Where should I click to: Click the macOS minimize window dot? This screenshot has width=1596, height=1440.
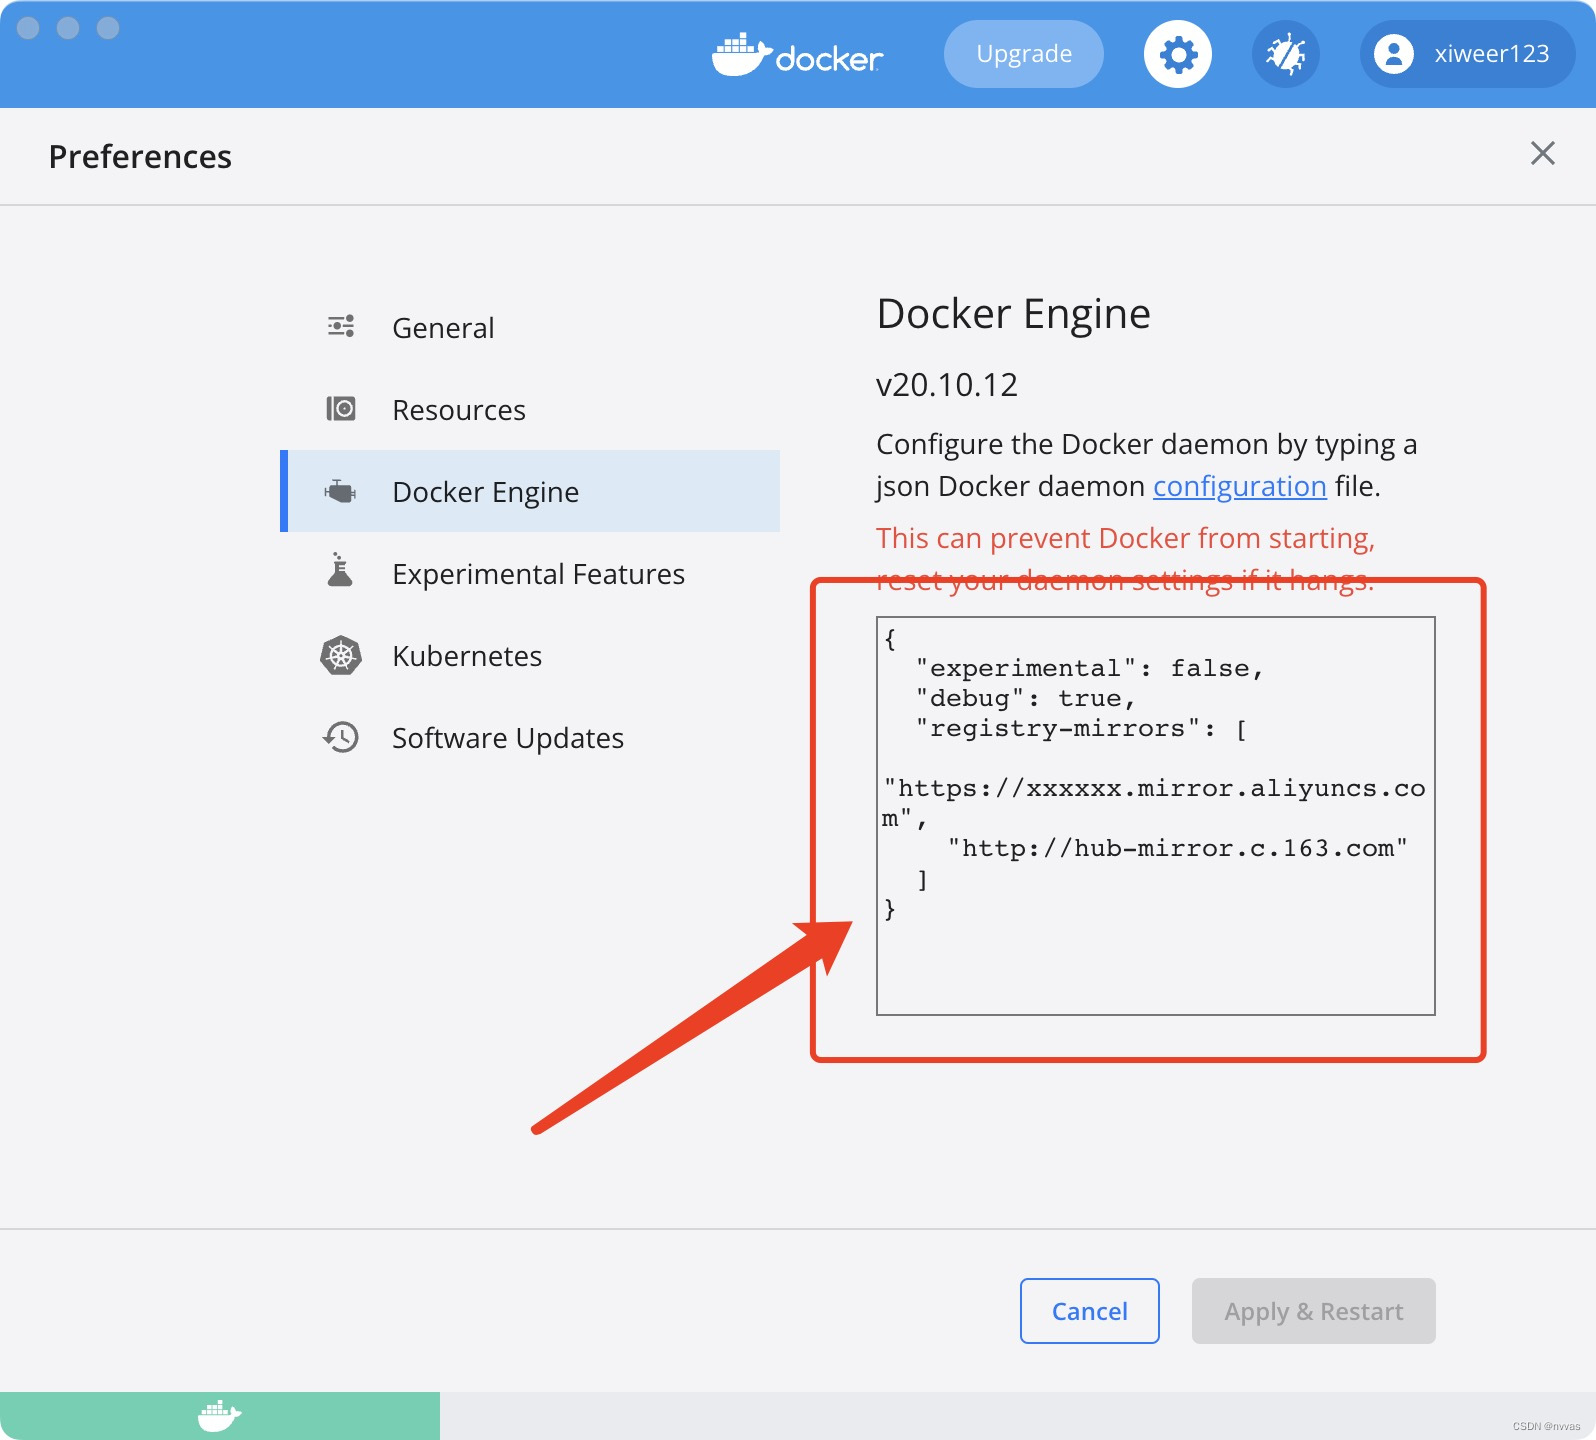coord(68,28)
